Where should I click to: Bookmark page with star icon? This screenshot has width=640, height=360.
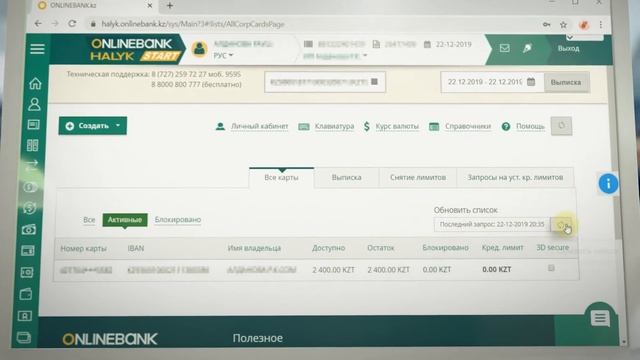(x=563, y=25)
